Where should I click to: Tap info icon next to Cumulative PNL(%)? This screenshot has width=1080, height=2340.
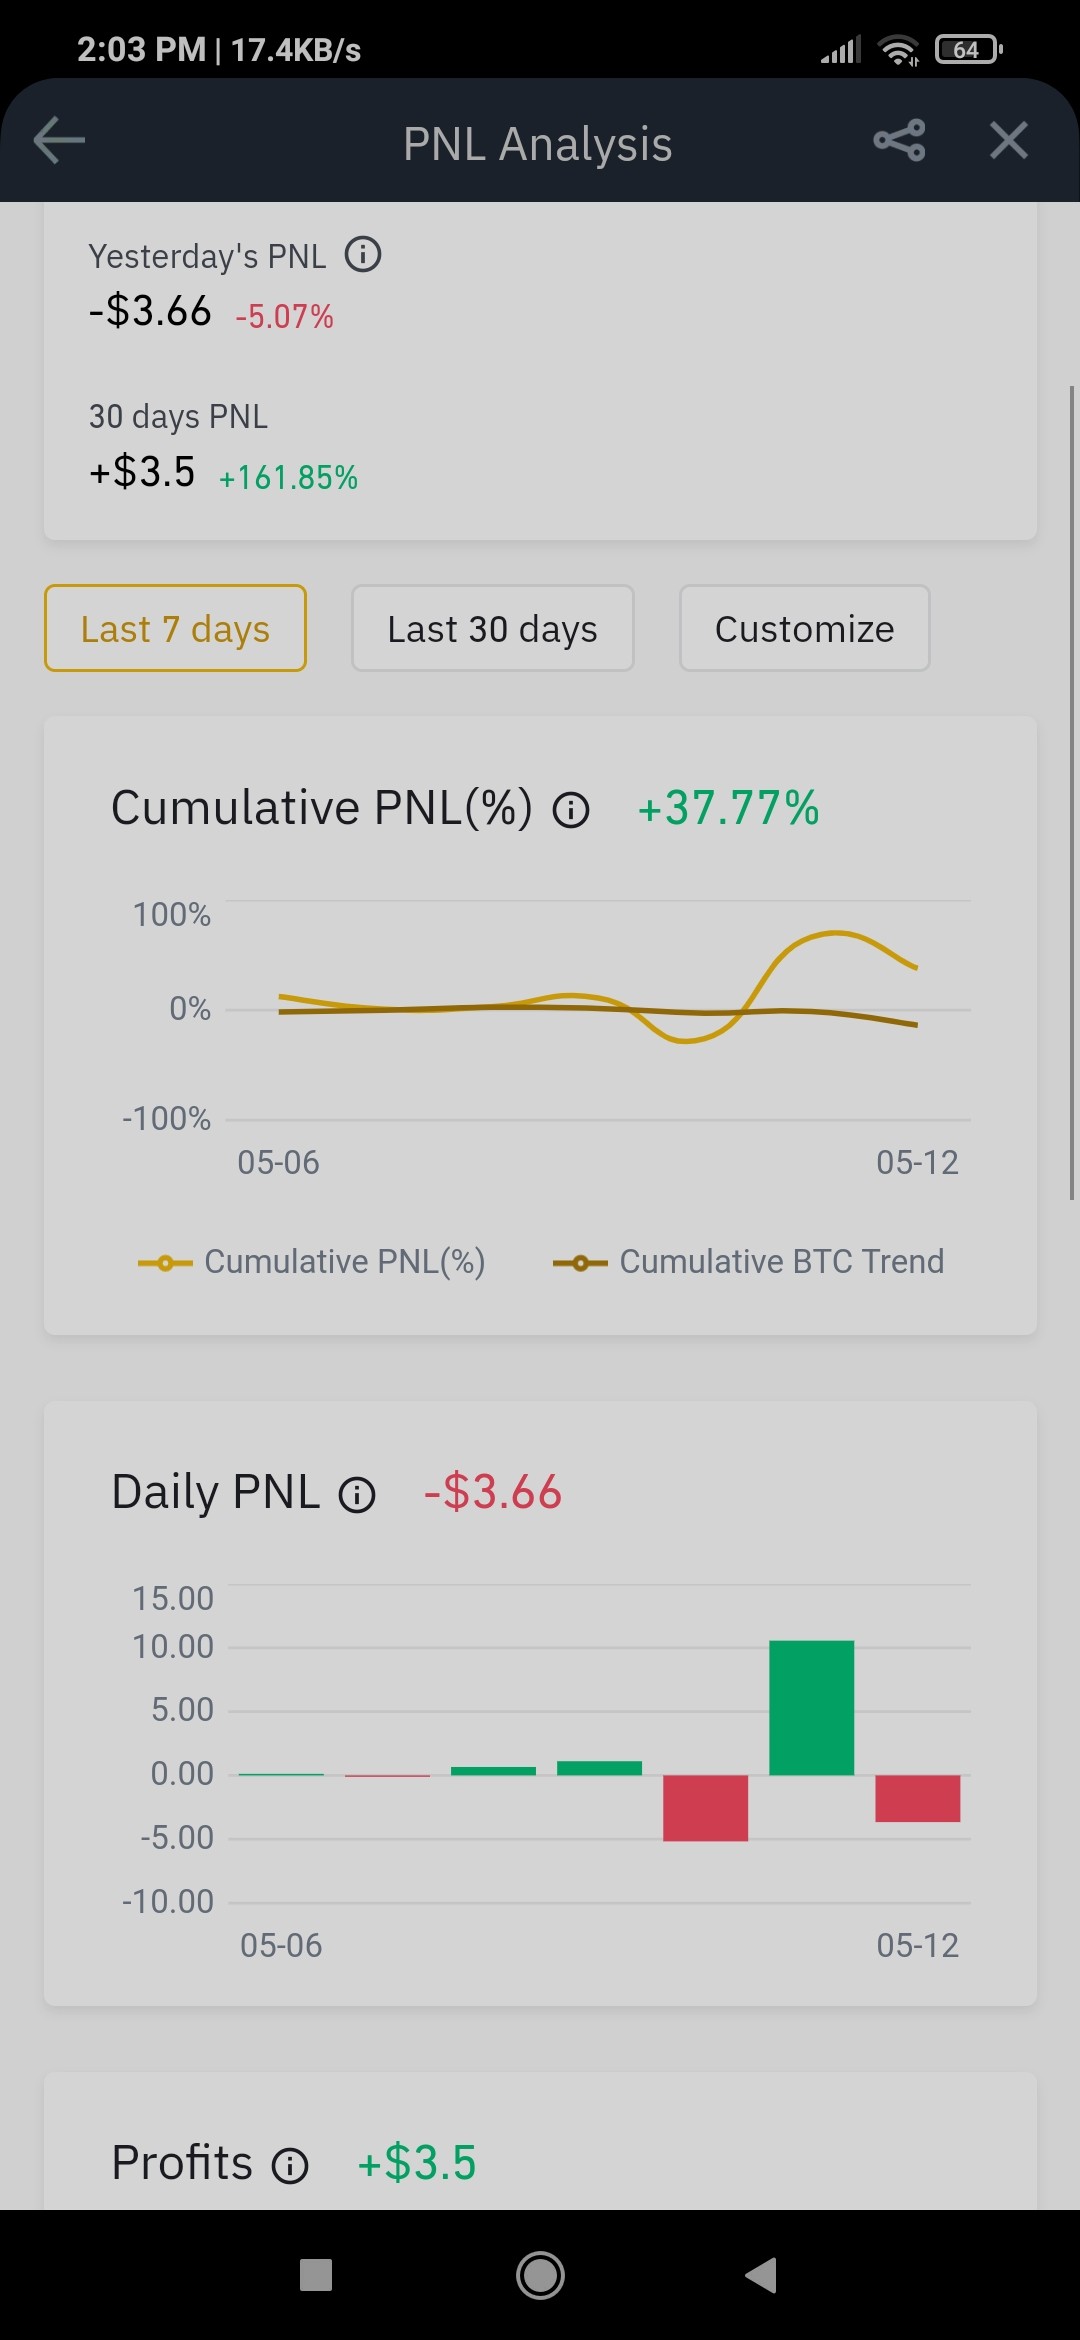point(571,809)
